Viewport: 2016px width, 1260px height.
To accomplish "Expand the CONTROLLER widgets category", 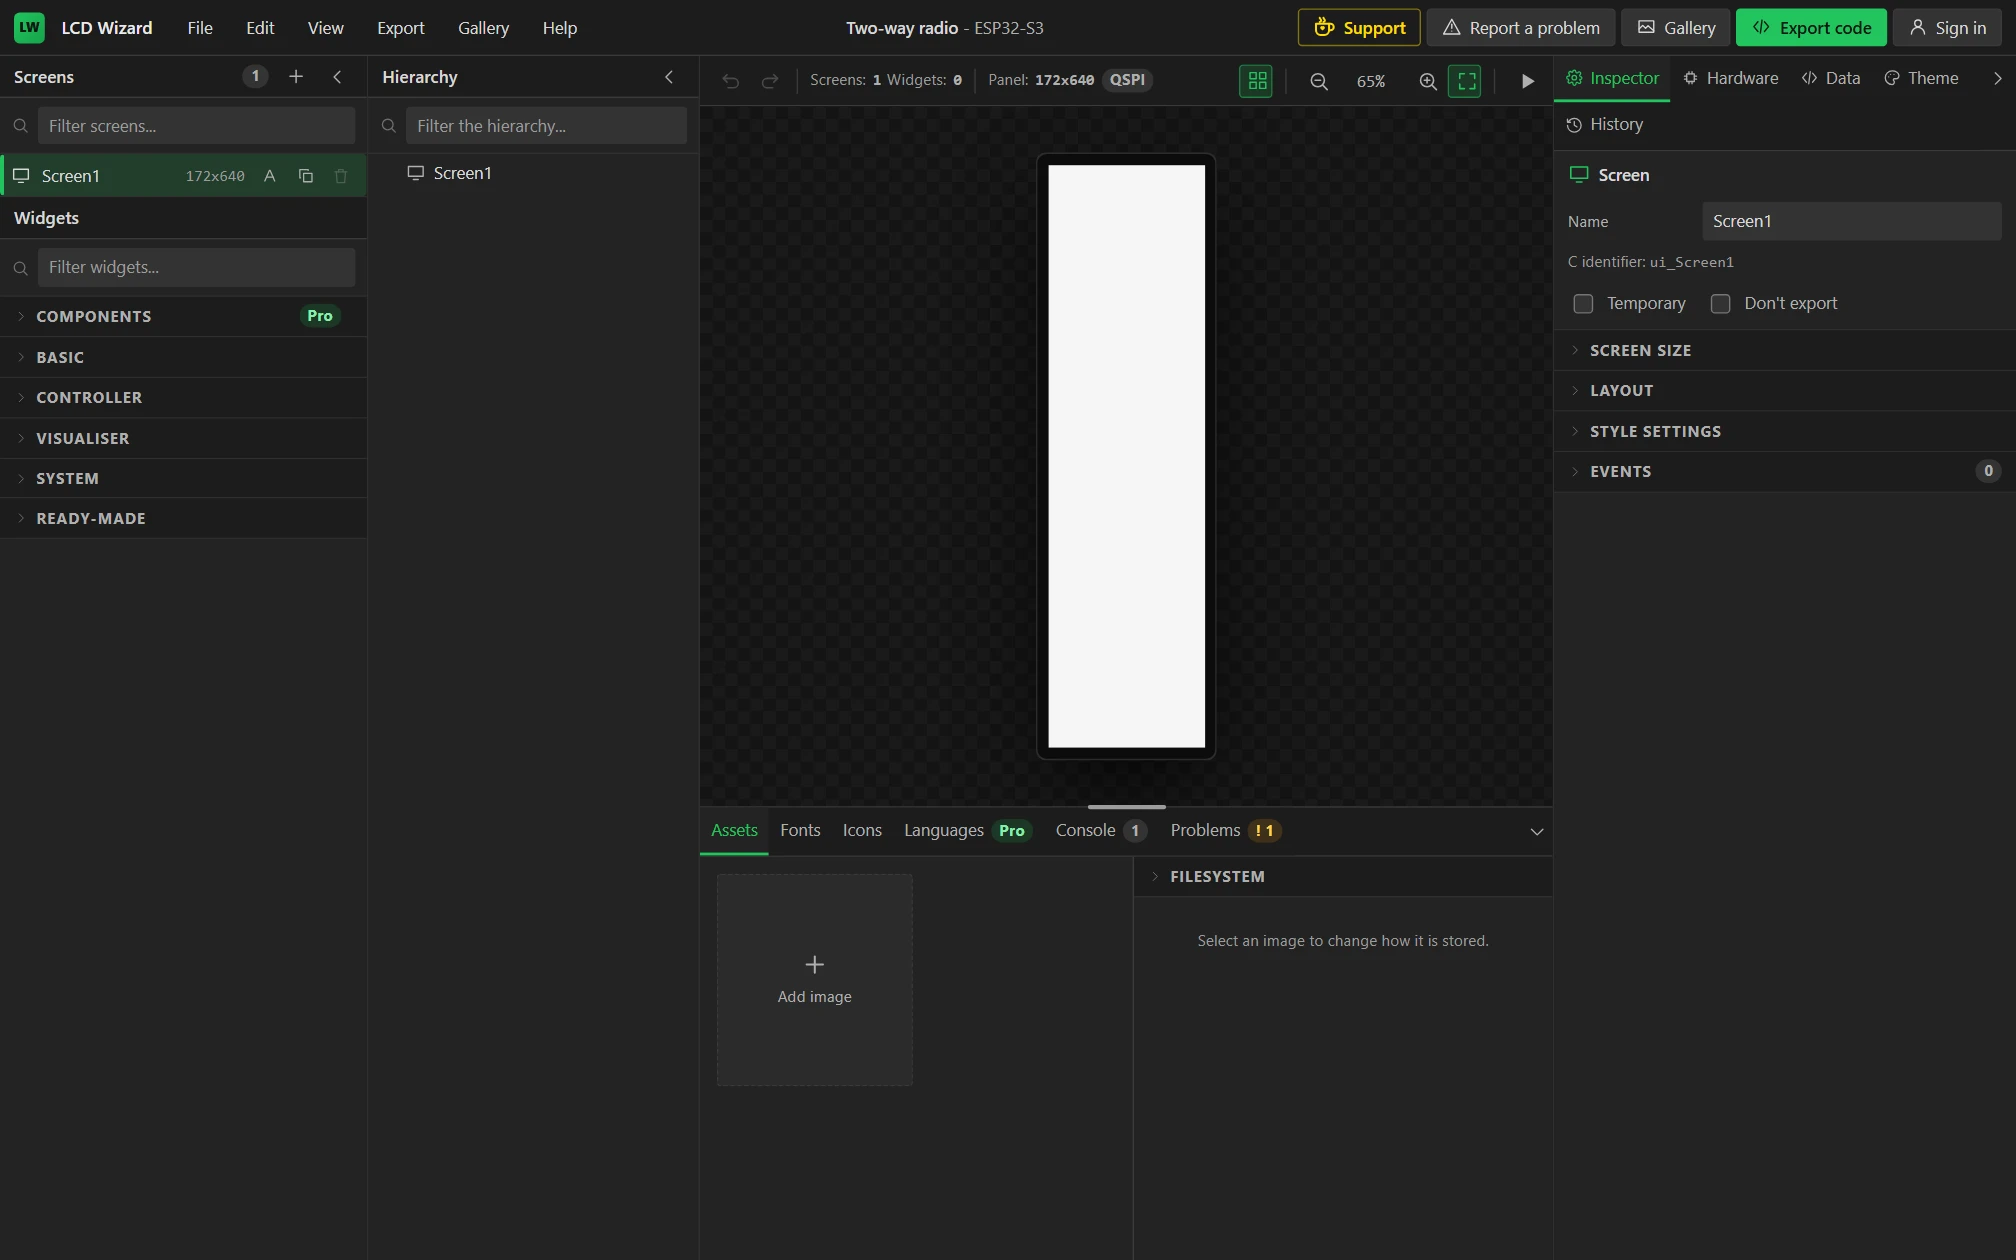I will 183,398.
